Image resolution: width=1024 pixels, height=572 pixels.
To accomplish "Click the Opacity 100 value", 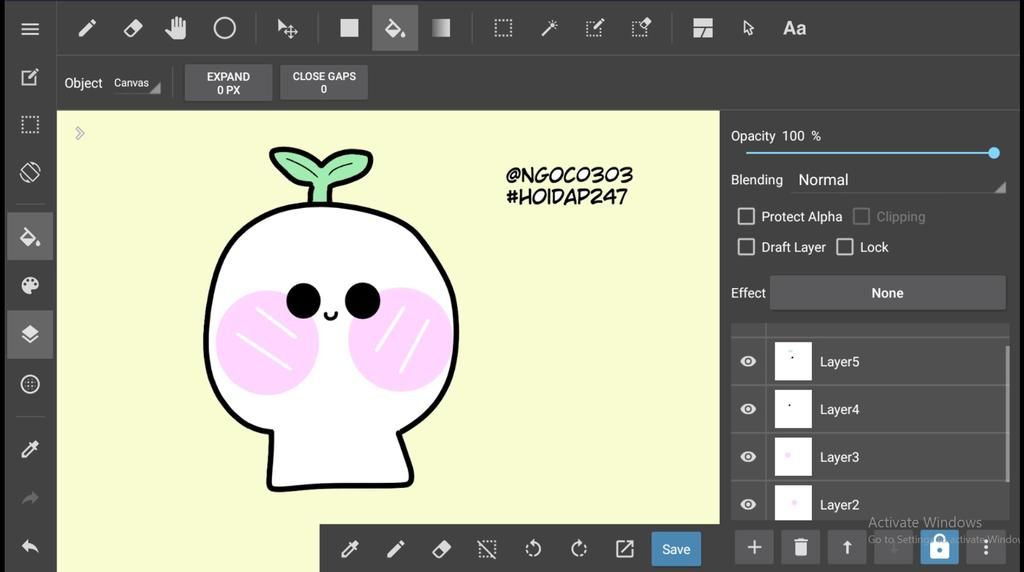I will tap(793, 136).
